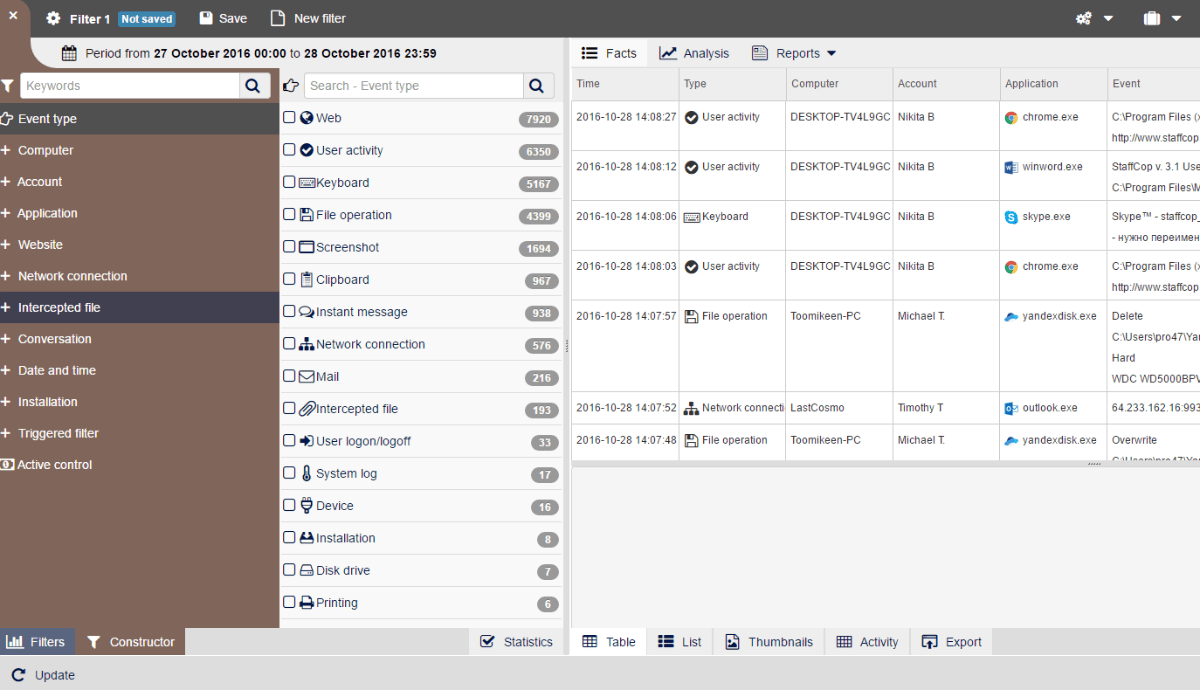The height and width of the screenshot is (690, 1200).
Task: Select the Instant message events icon
Action: tap(303, 312)
